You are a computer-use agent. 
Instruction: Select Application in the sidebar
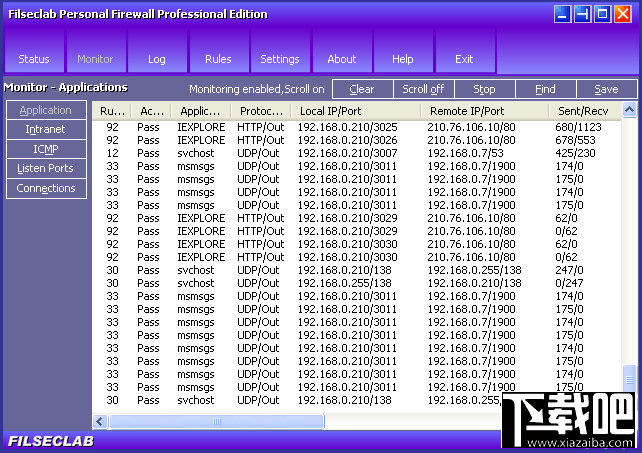[46, 110]
